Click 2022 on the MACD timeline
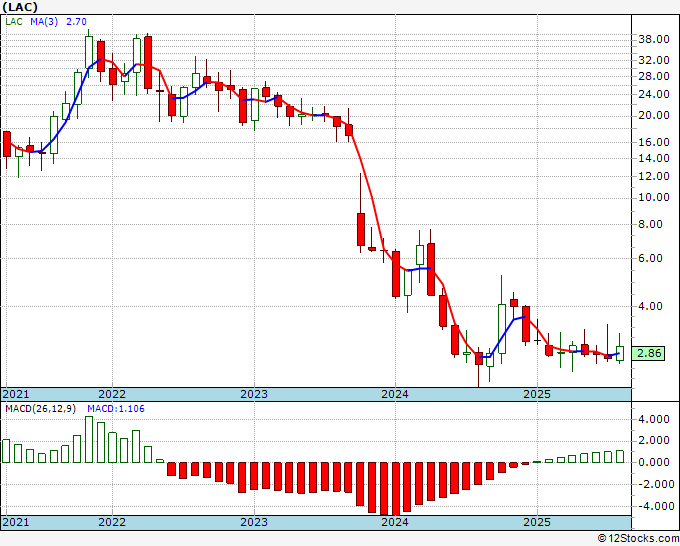The height and width of the screenshot is (546, 680). point(112,522)
